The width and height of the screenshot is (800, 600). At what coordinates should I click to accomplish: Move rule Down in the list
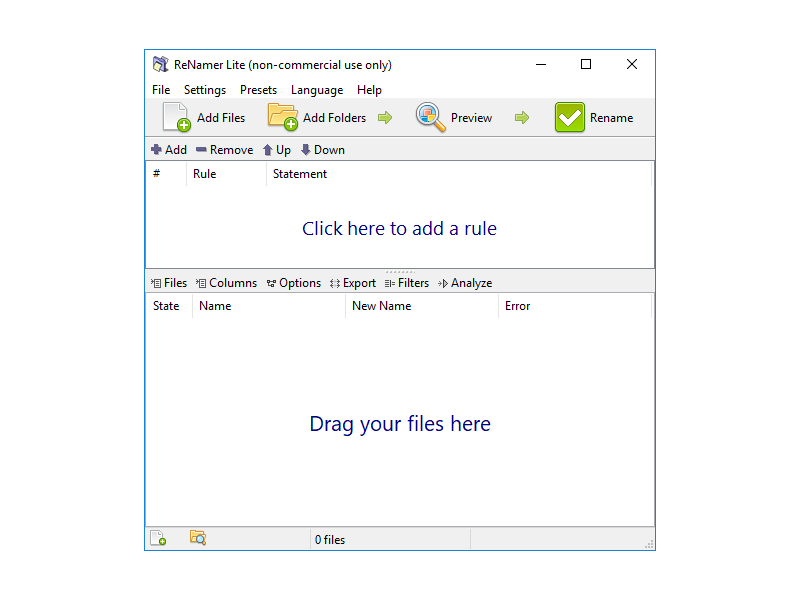322,150
